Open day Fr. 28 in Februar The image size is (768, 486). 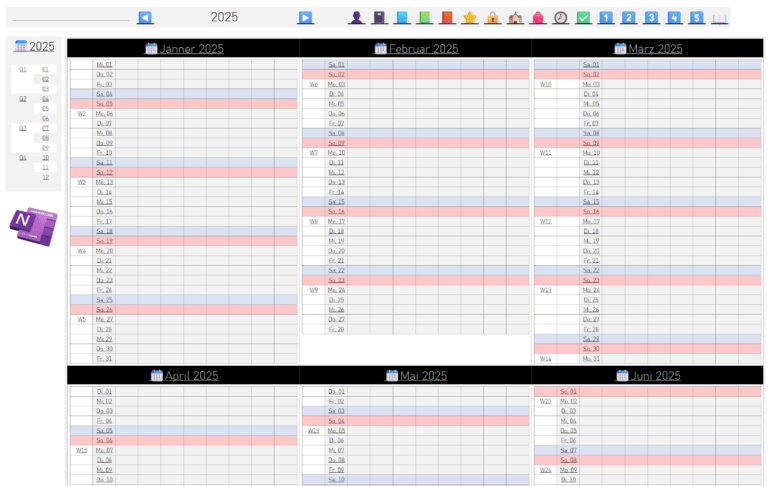[336, 329]
